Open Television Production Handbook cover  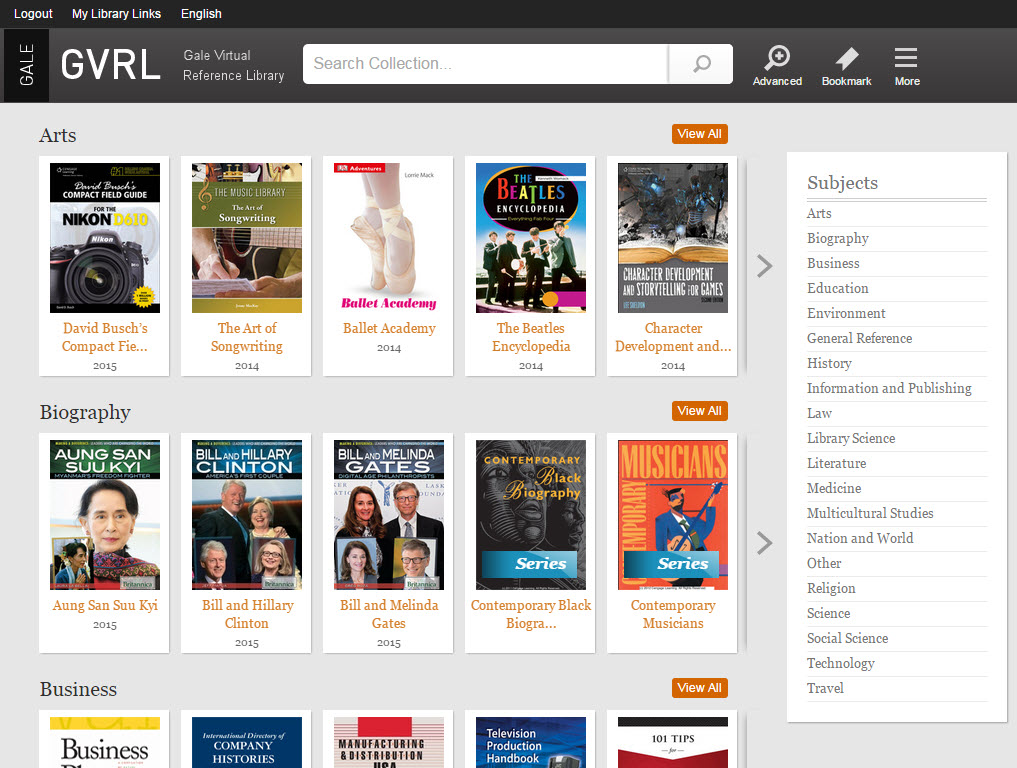531,743
